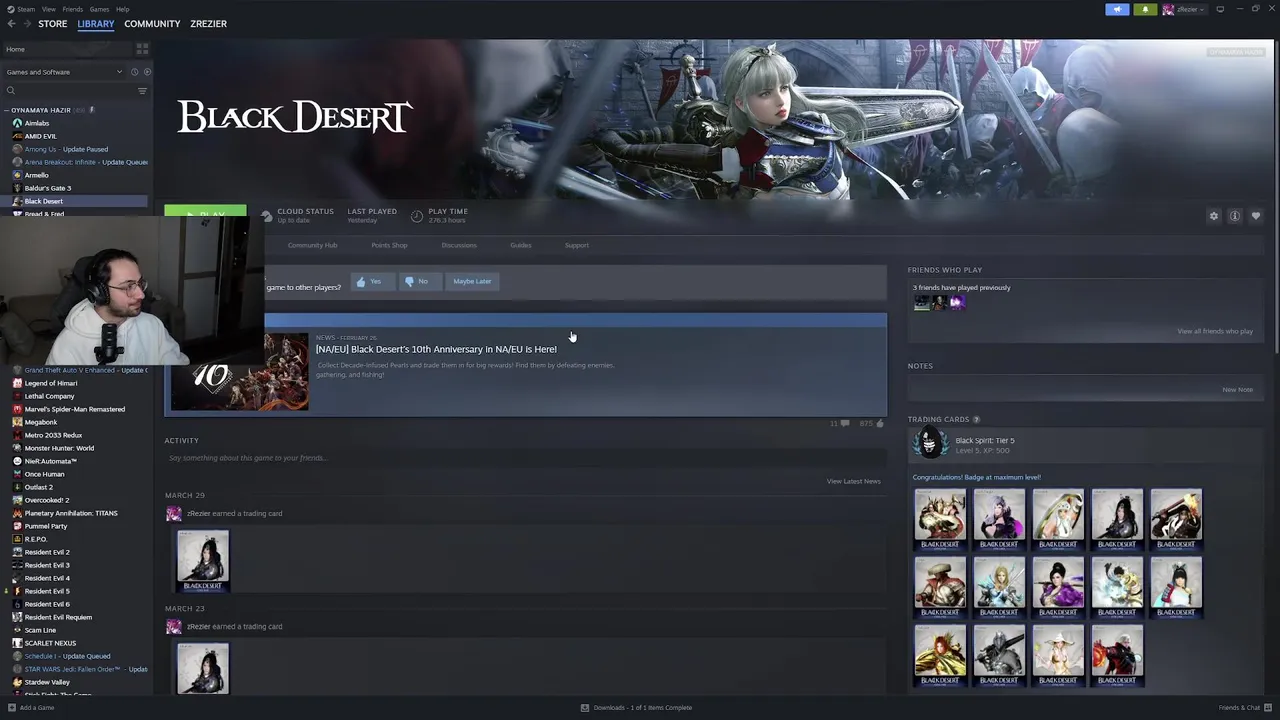This screenshot has width=1280, height=720.
Task: Select Baldur's Gate 3 in the list
Action: 48,188
